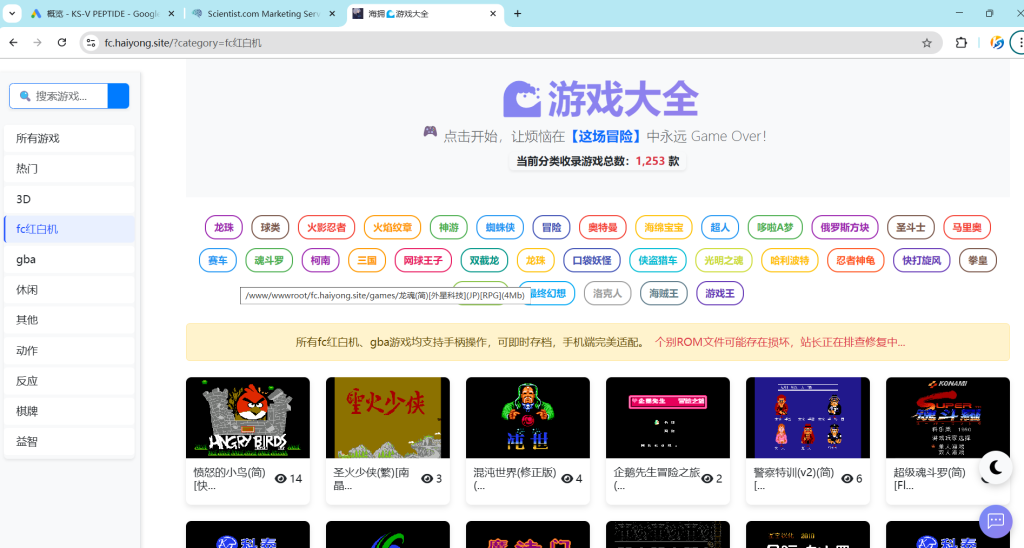Click the browser back arrow
The height and width of the screenshot is (548, 1024).
pos(13,42)
